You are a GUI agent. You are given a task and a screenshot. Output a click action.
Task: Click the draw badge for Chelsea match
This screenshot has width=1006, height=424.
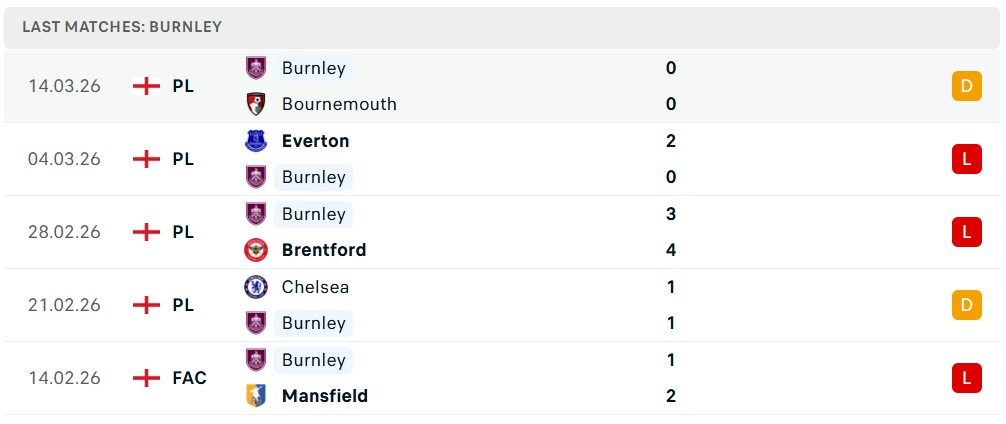point(966,305)
